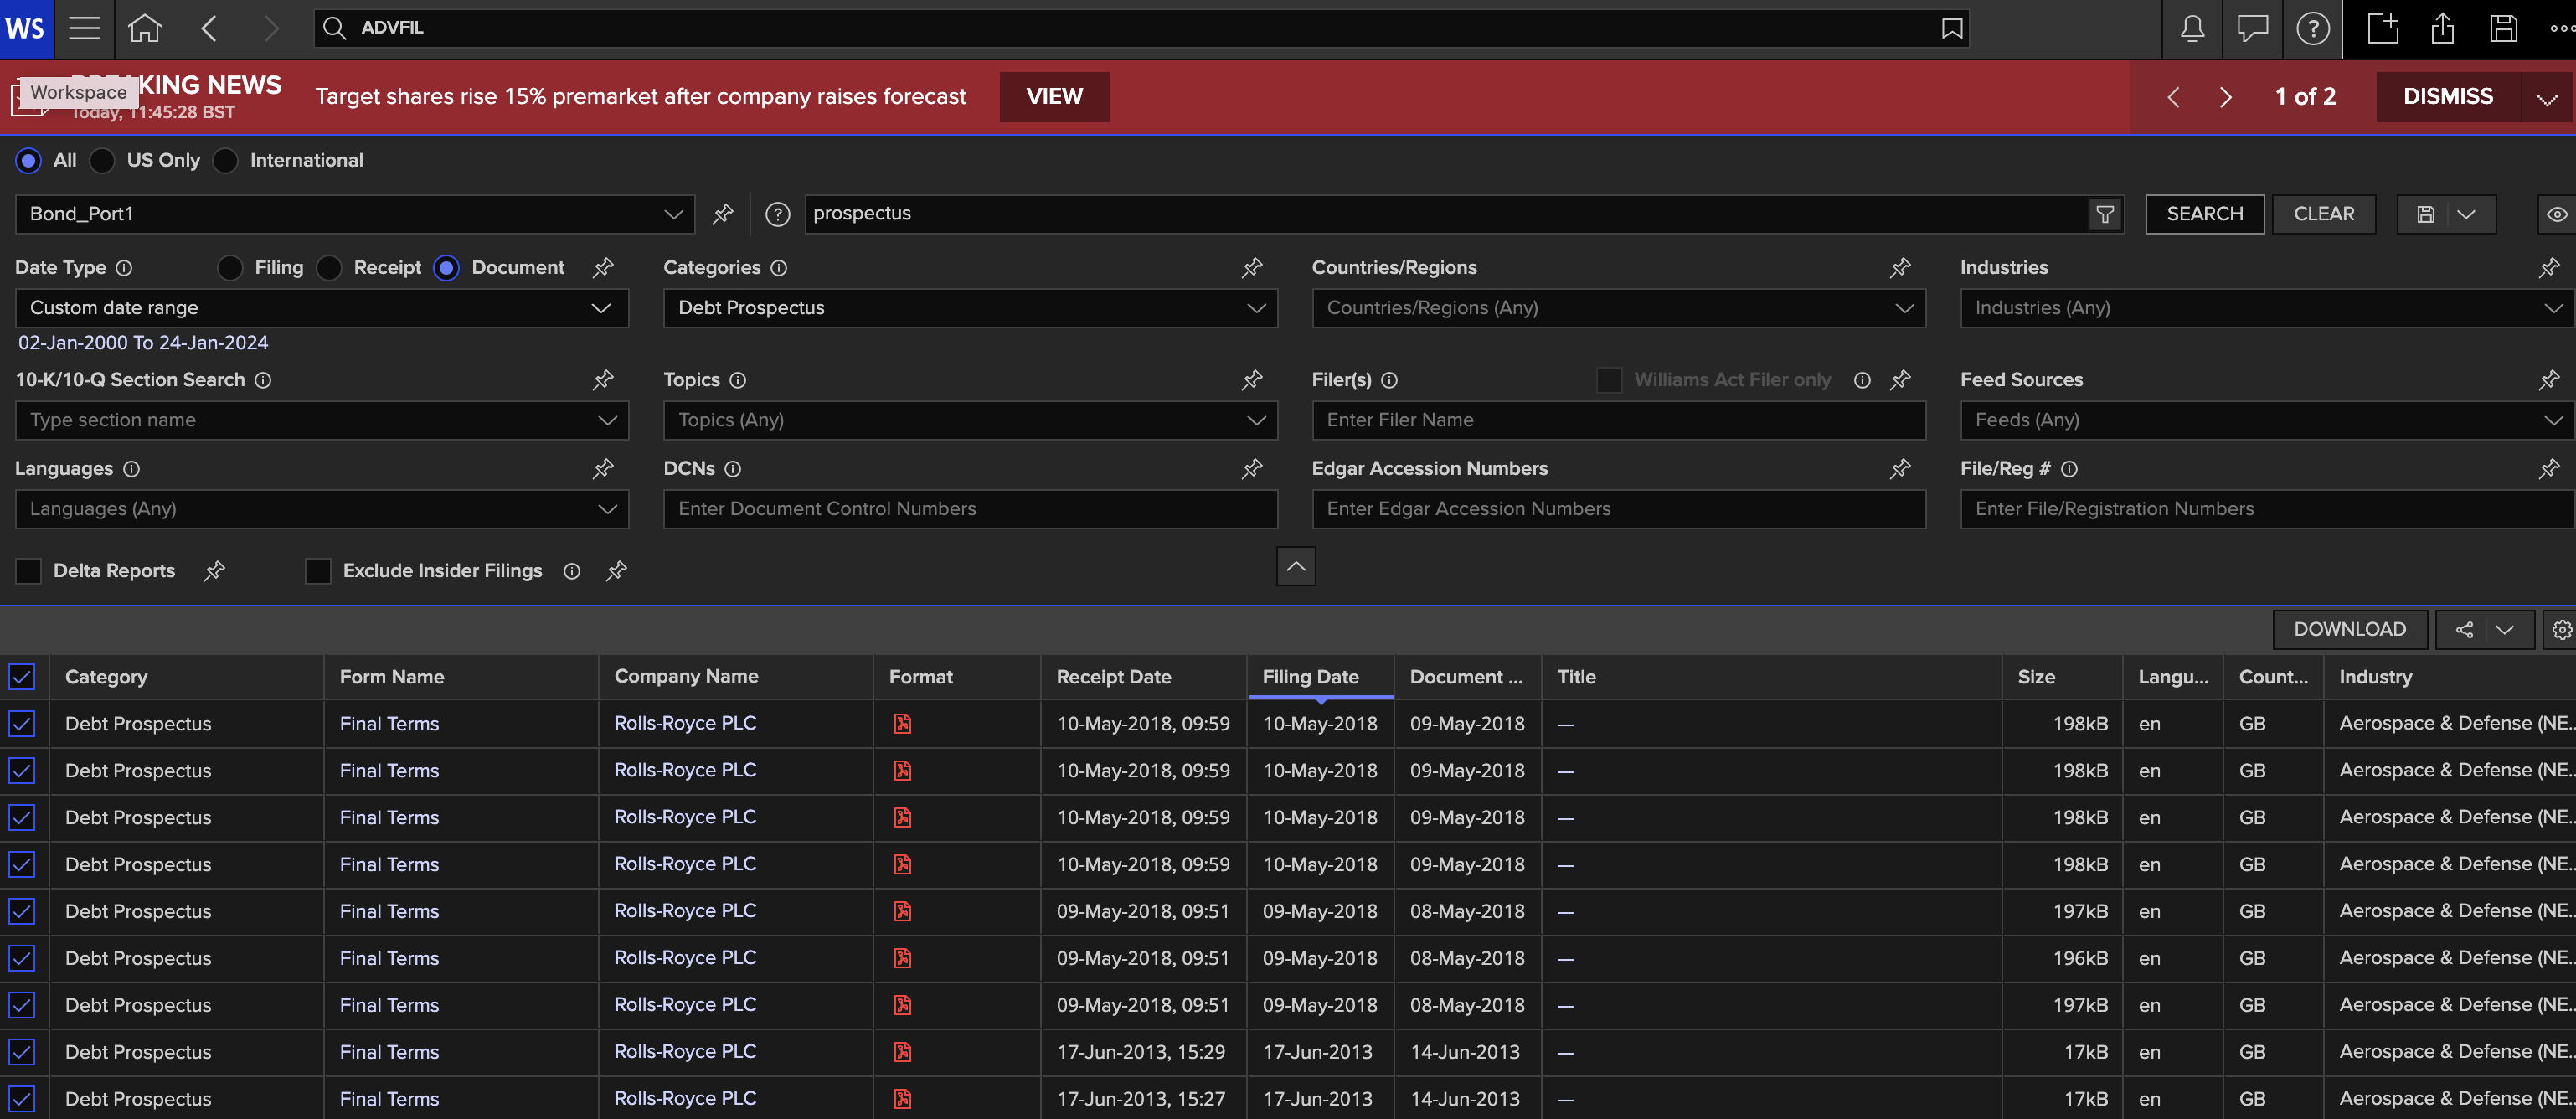Screen dimensions: 2576x1119
Task: Open the Topics (Any) dropdown
Action: (x=970, y=420)
